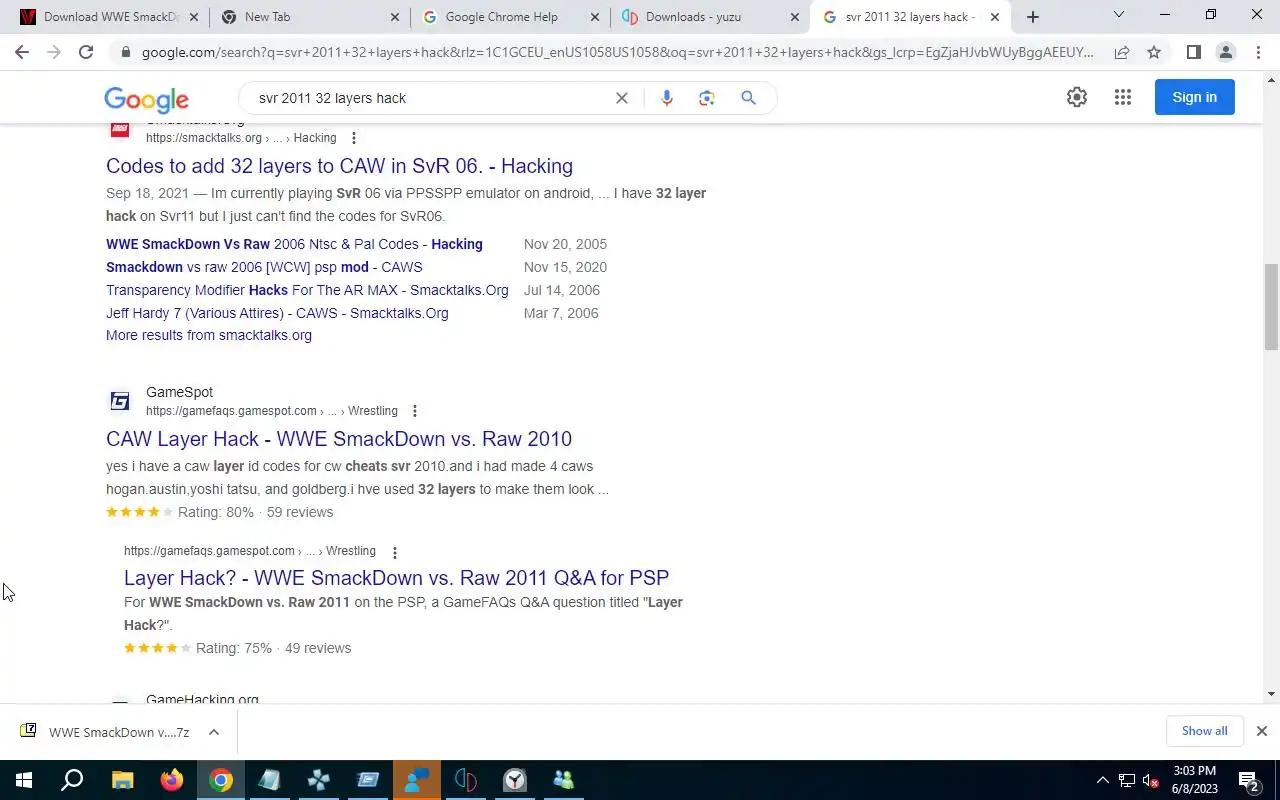Start voice search with the microphone
Image resolution: width=1280 pixels, height=800 pixels.
tap(667, 98)
